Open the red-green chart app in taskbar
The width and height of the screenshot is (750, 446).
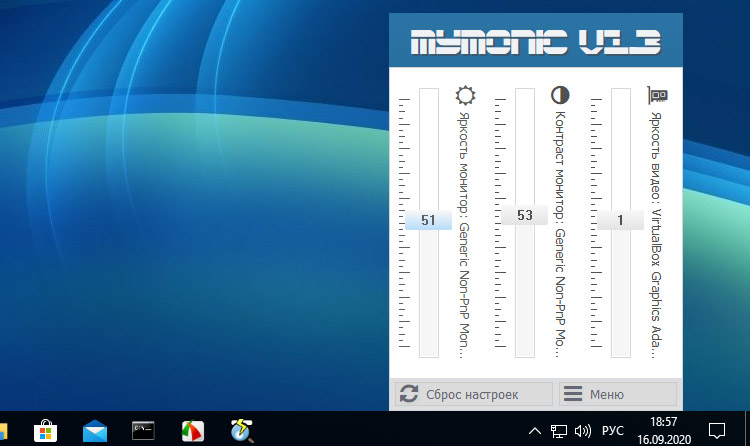click(x=193, y=431)
